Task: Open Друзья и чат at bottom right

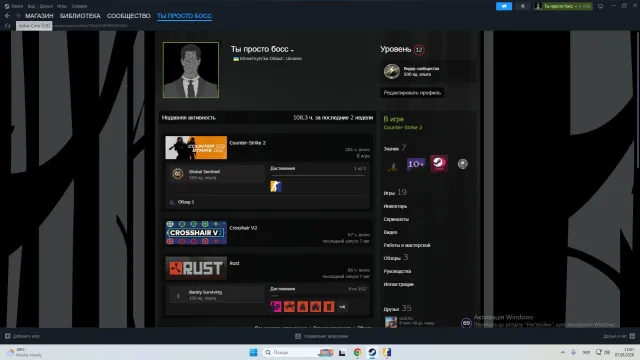Action: 619,336
